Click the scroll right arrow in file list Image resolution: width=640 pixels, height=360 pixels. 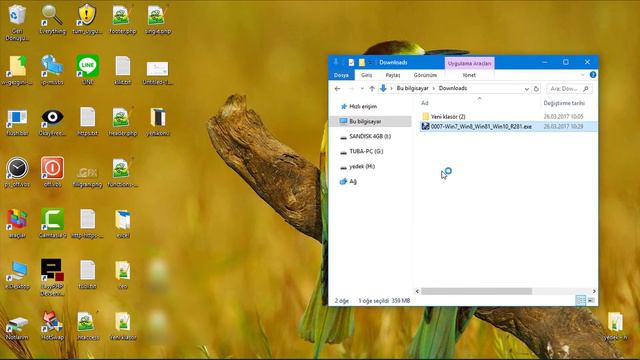click(x=594, y=291)
